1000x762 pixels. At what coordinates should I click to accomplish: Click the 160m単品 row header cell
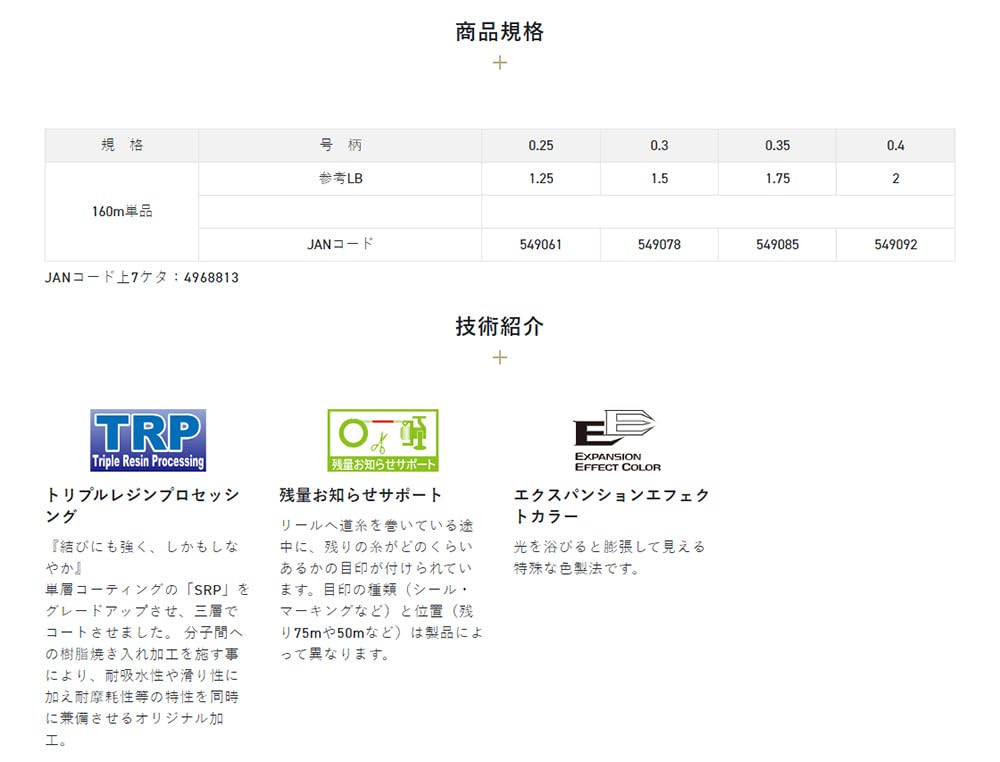click(x=122, y=211)
